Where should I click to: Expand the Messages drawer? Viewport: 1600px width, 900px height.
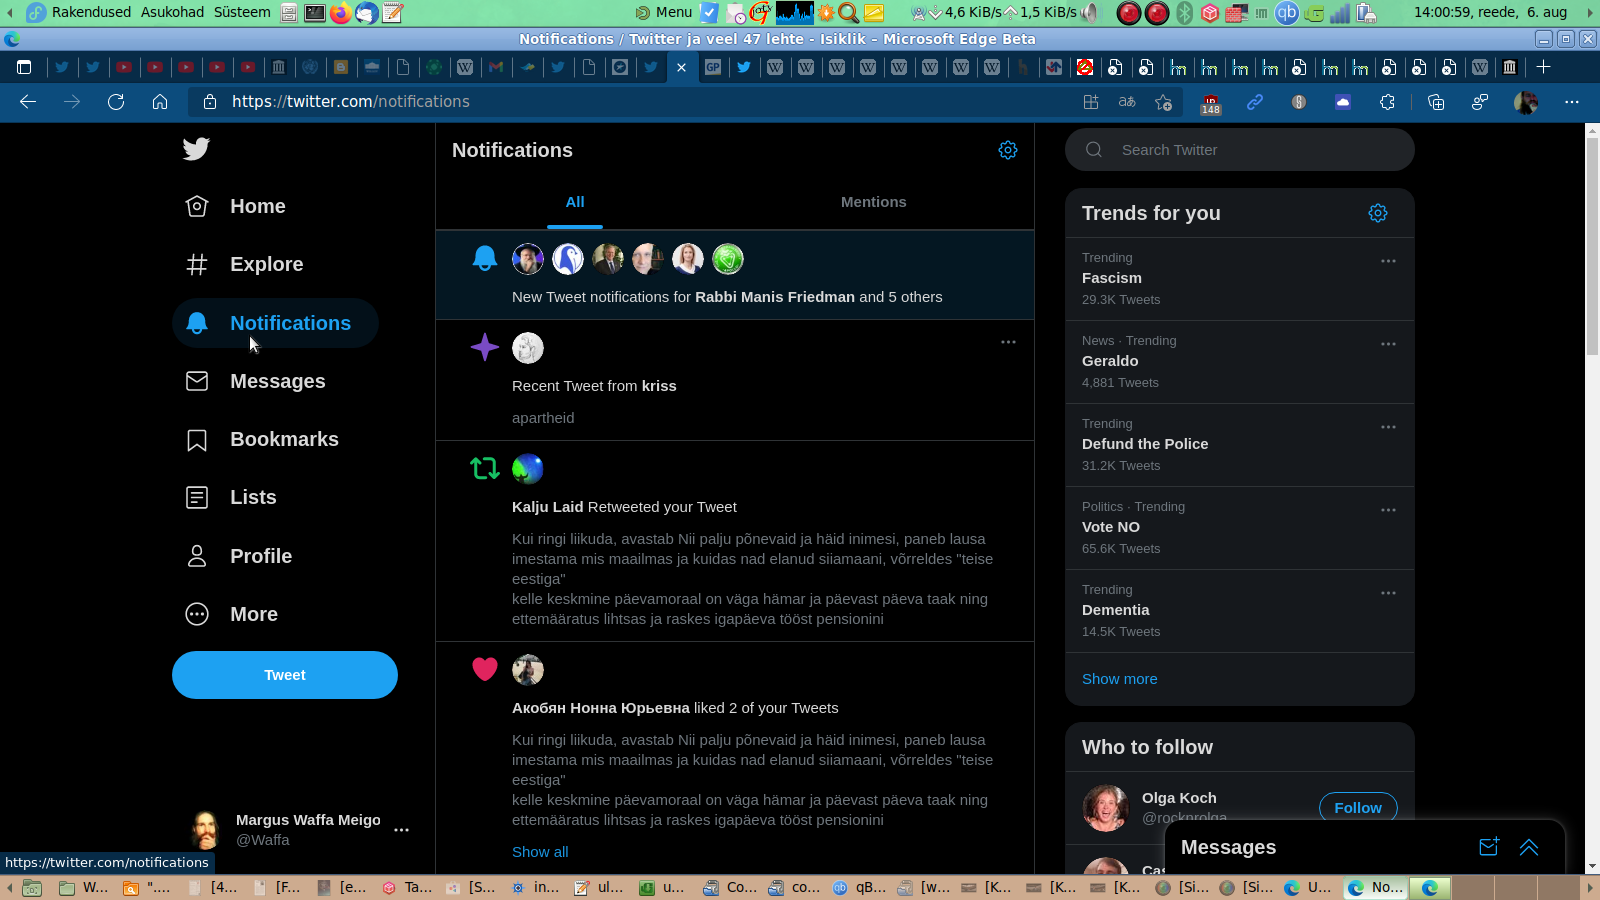click(1529, 847)
